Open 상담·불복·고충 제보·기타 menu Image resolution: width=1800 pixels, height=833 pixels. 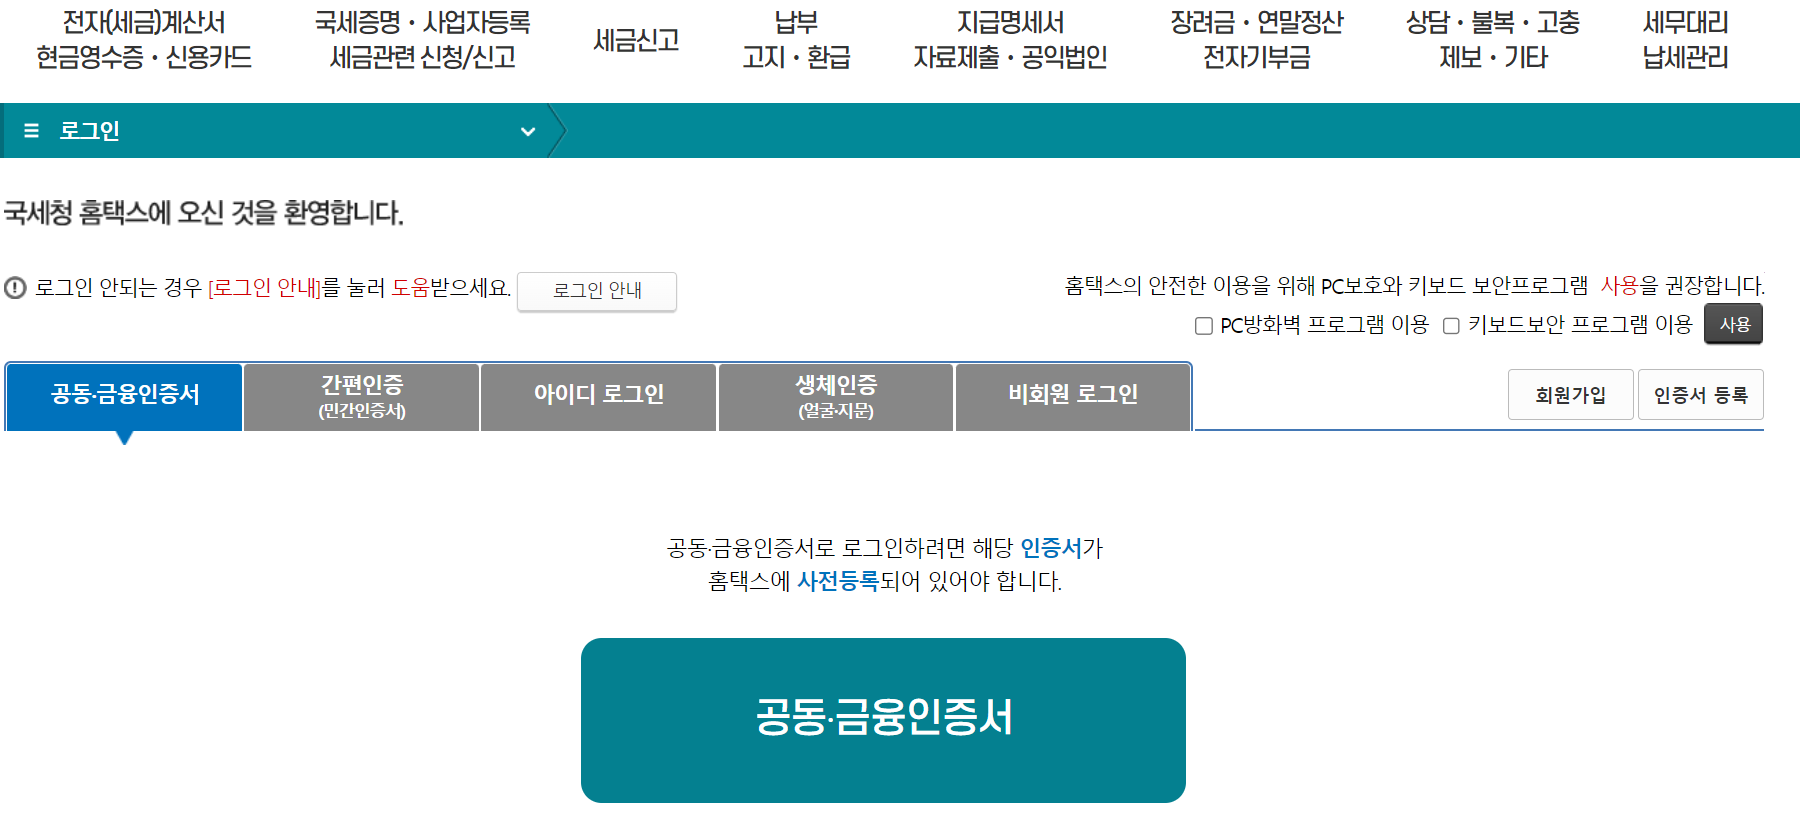[1493, 40]
